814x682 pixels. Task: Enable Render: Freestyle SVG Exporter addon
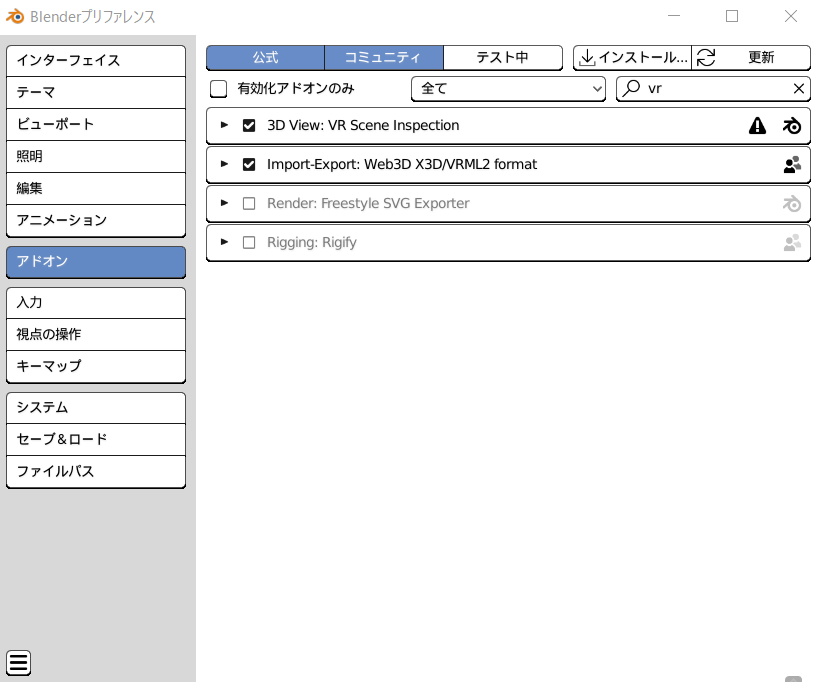point(249,203)
